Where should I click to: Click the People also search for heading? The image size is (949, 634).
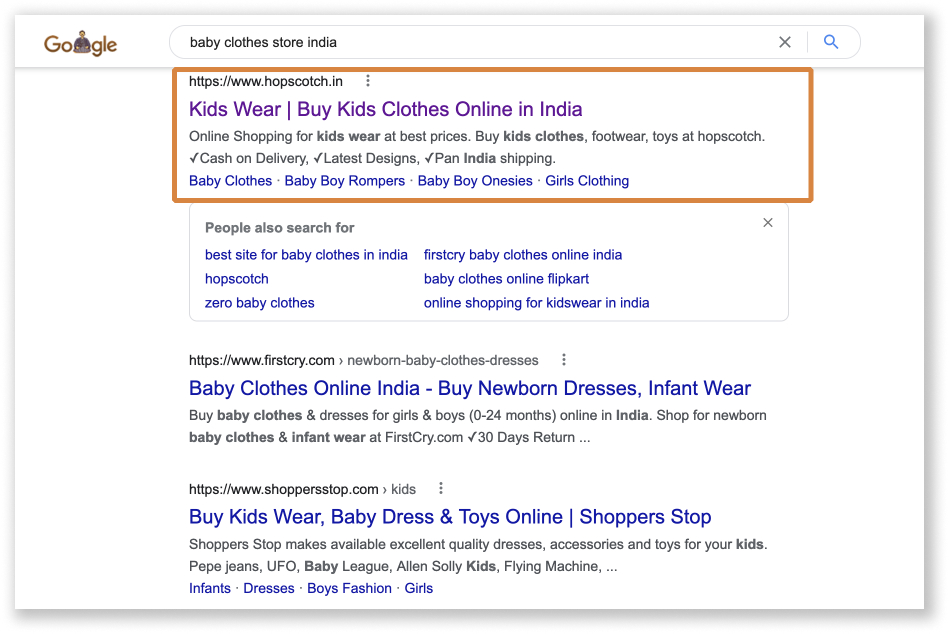pos(280,227)
